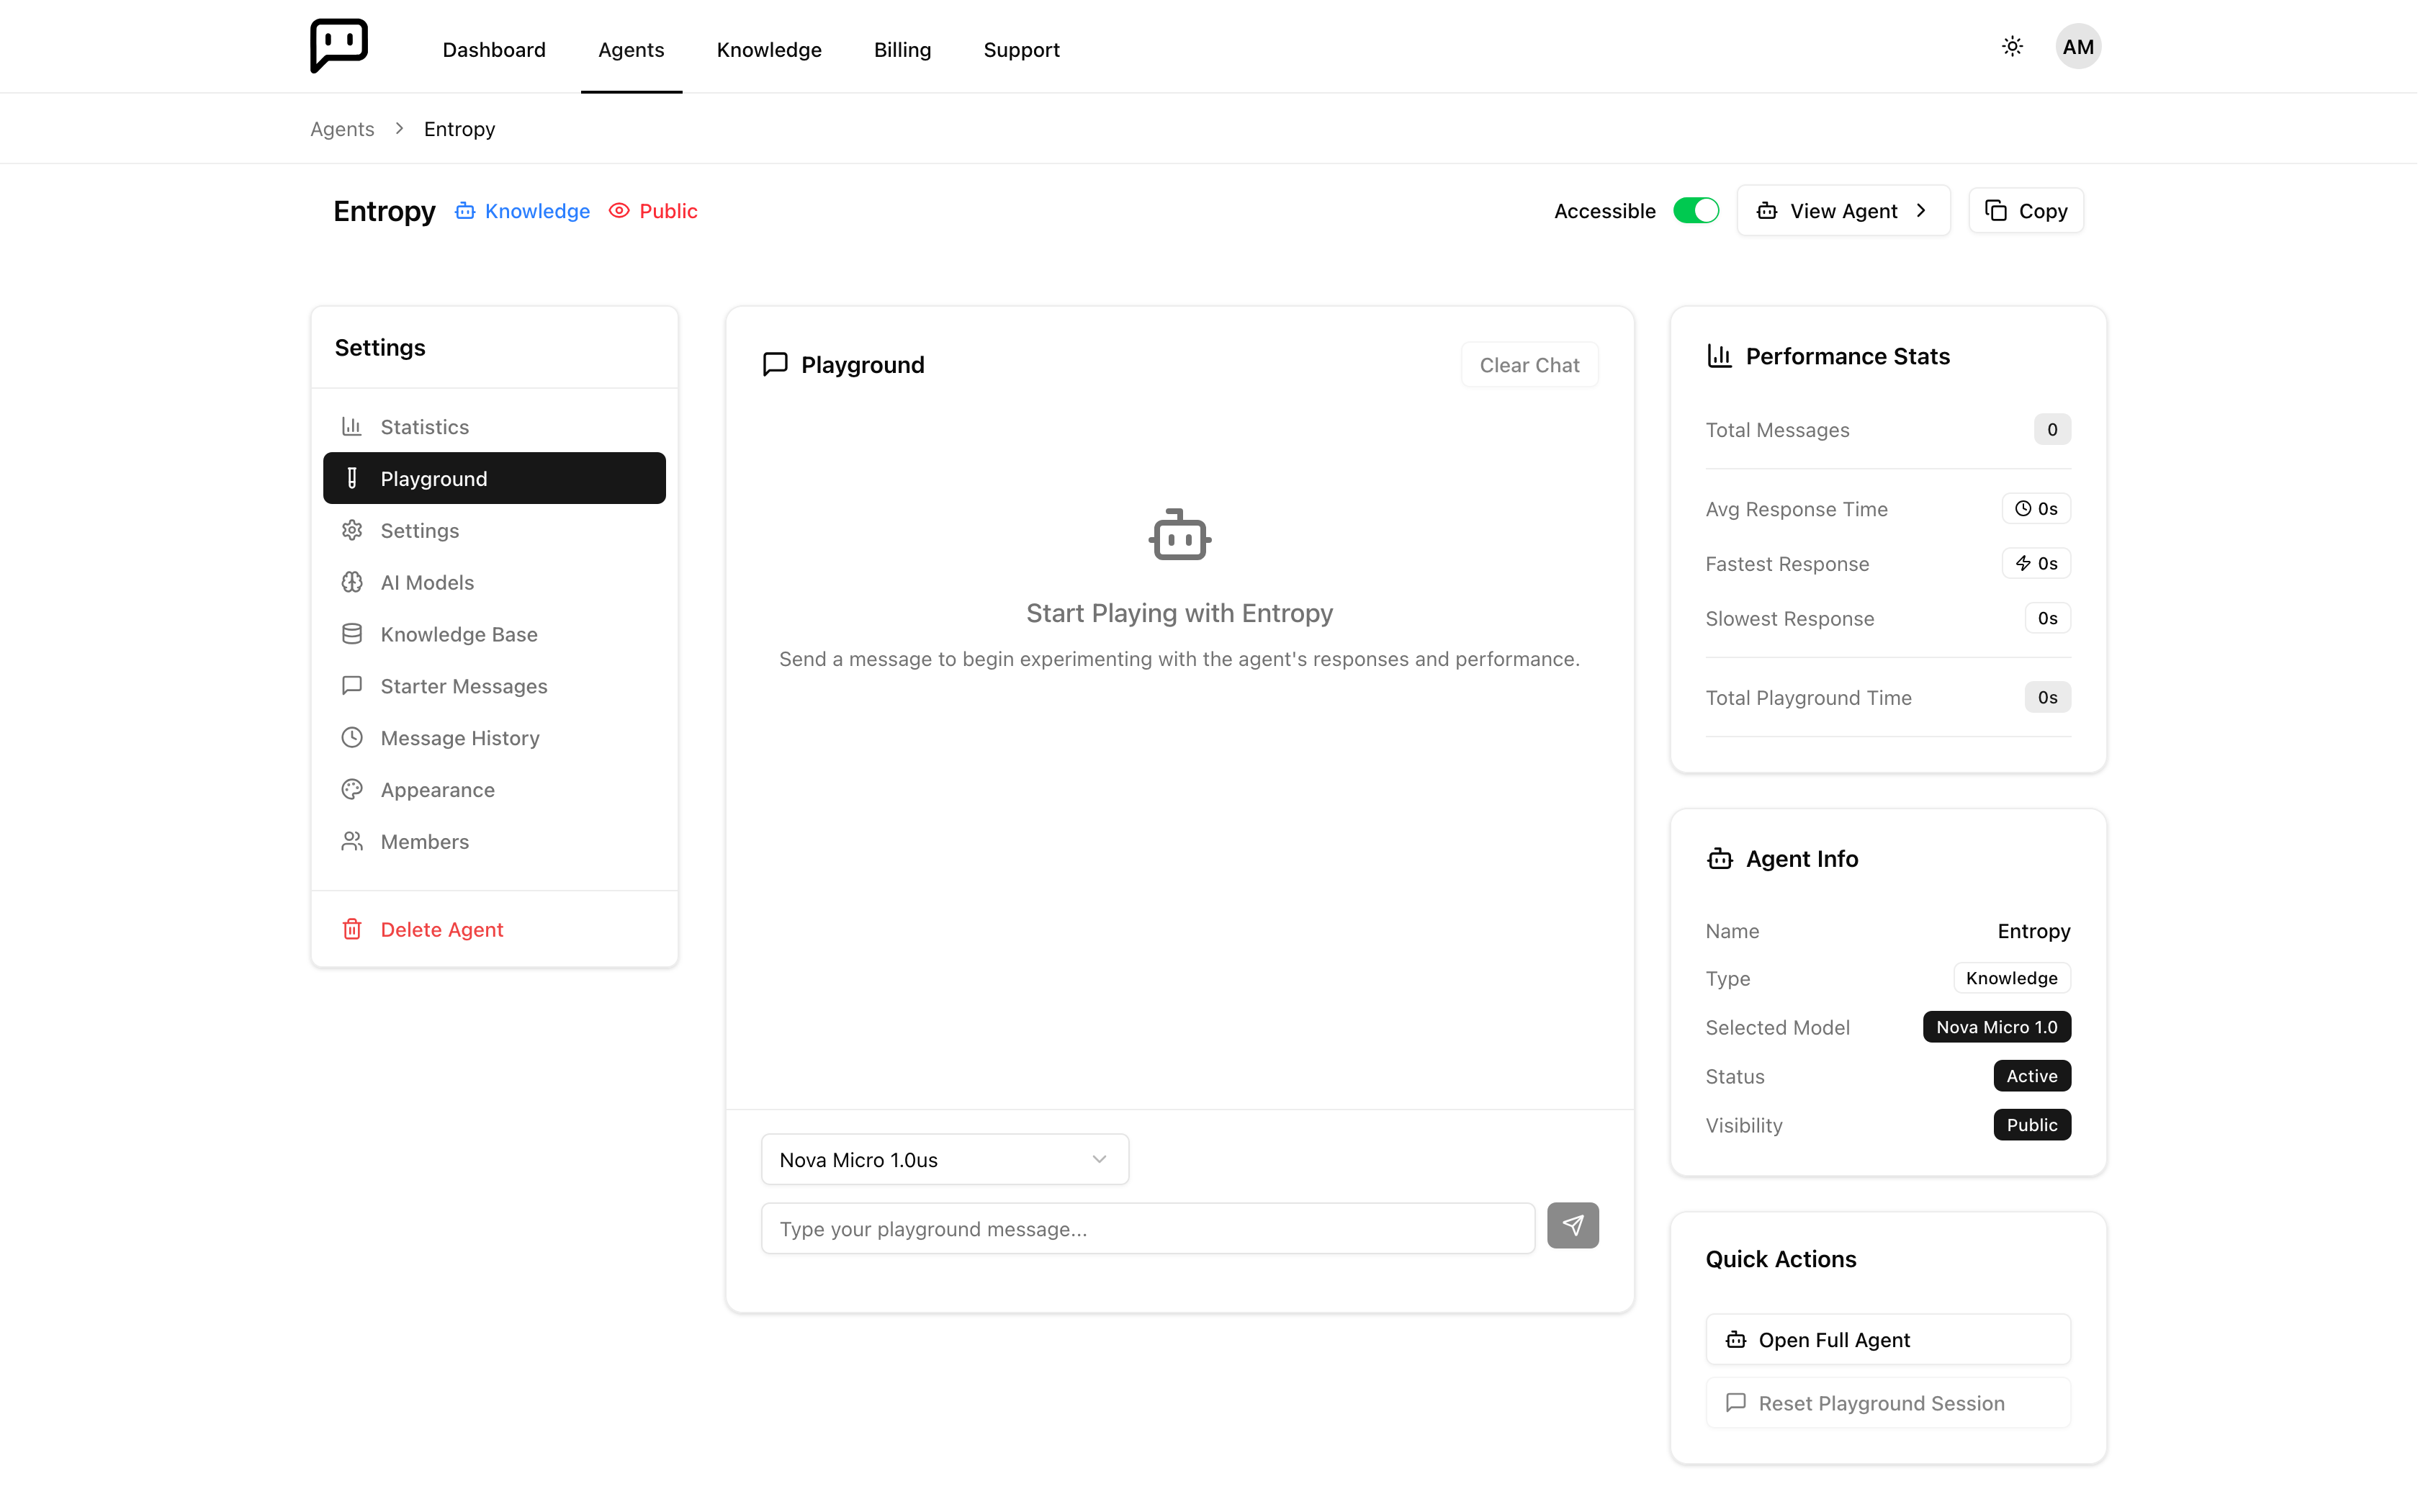Open AI Models in settings sidebar
The height and width of the screenshot is (1512, 2418).
(494, 583)
